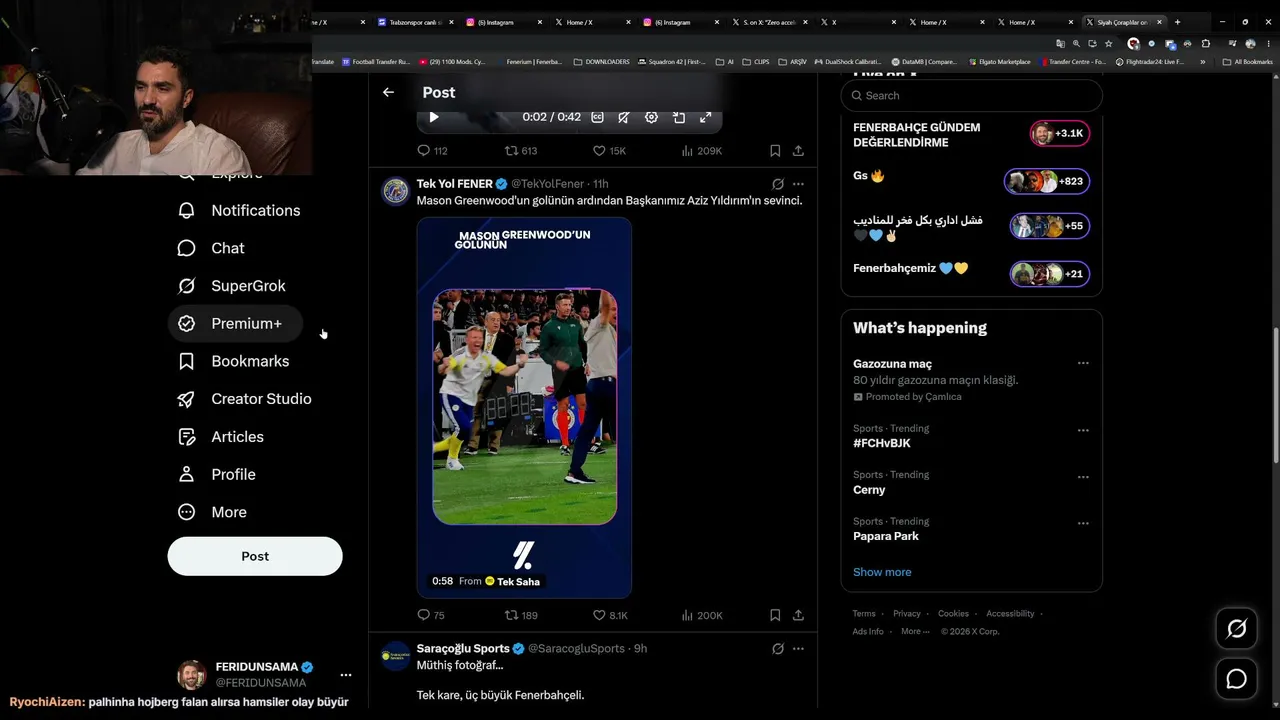Viewport: 1280px width, 720px height.
Task: Toggle closed captions on the video
Action: click(597, 117)
